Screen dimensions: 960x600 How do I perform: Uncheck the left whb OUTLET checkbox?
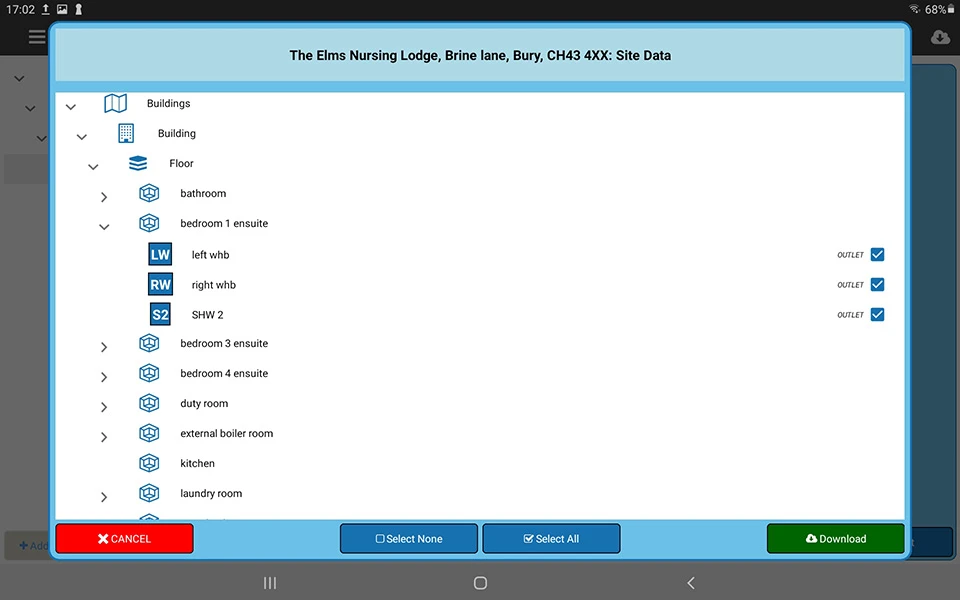coord(877,254)
